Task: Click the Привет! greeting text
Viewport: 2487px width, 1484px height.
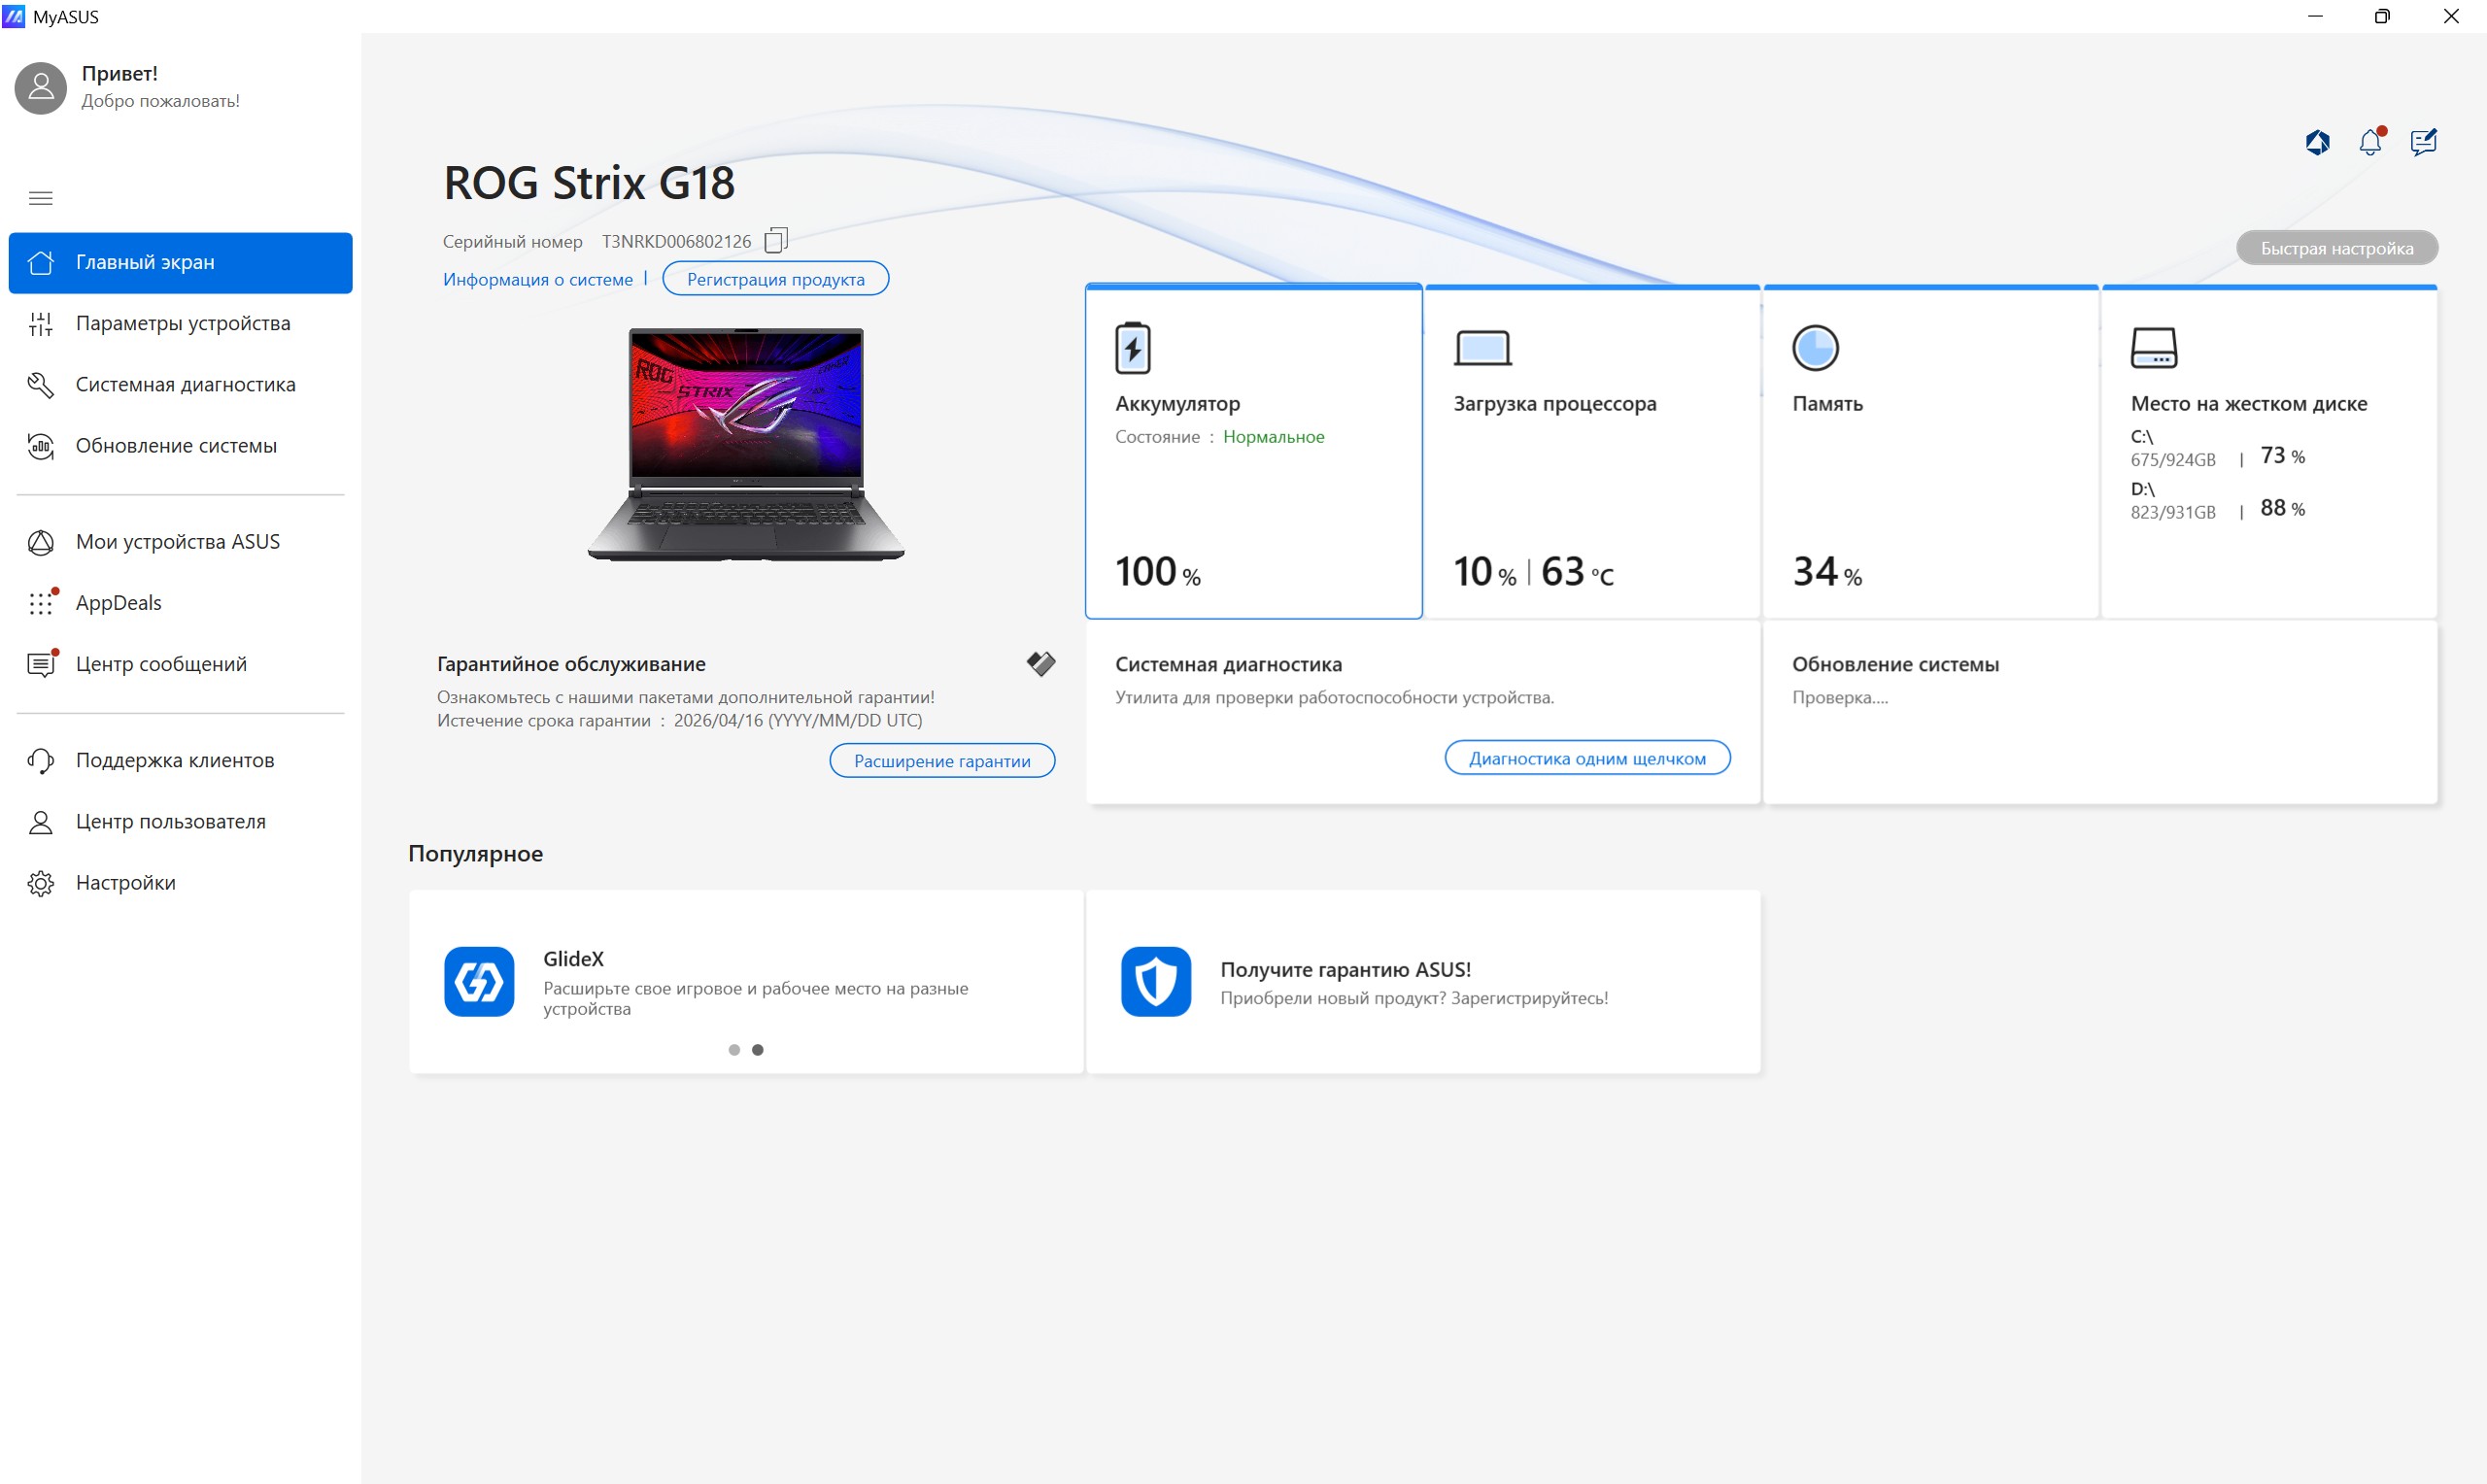Action: (x=120, y=74)
